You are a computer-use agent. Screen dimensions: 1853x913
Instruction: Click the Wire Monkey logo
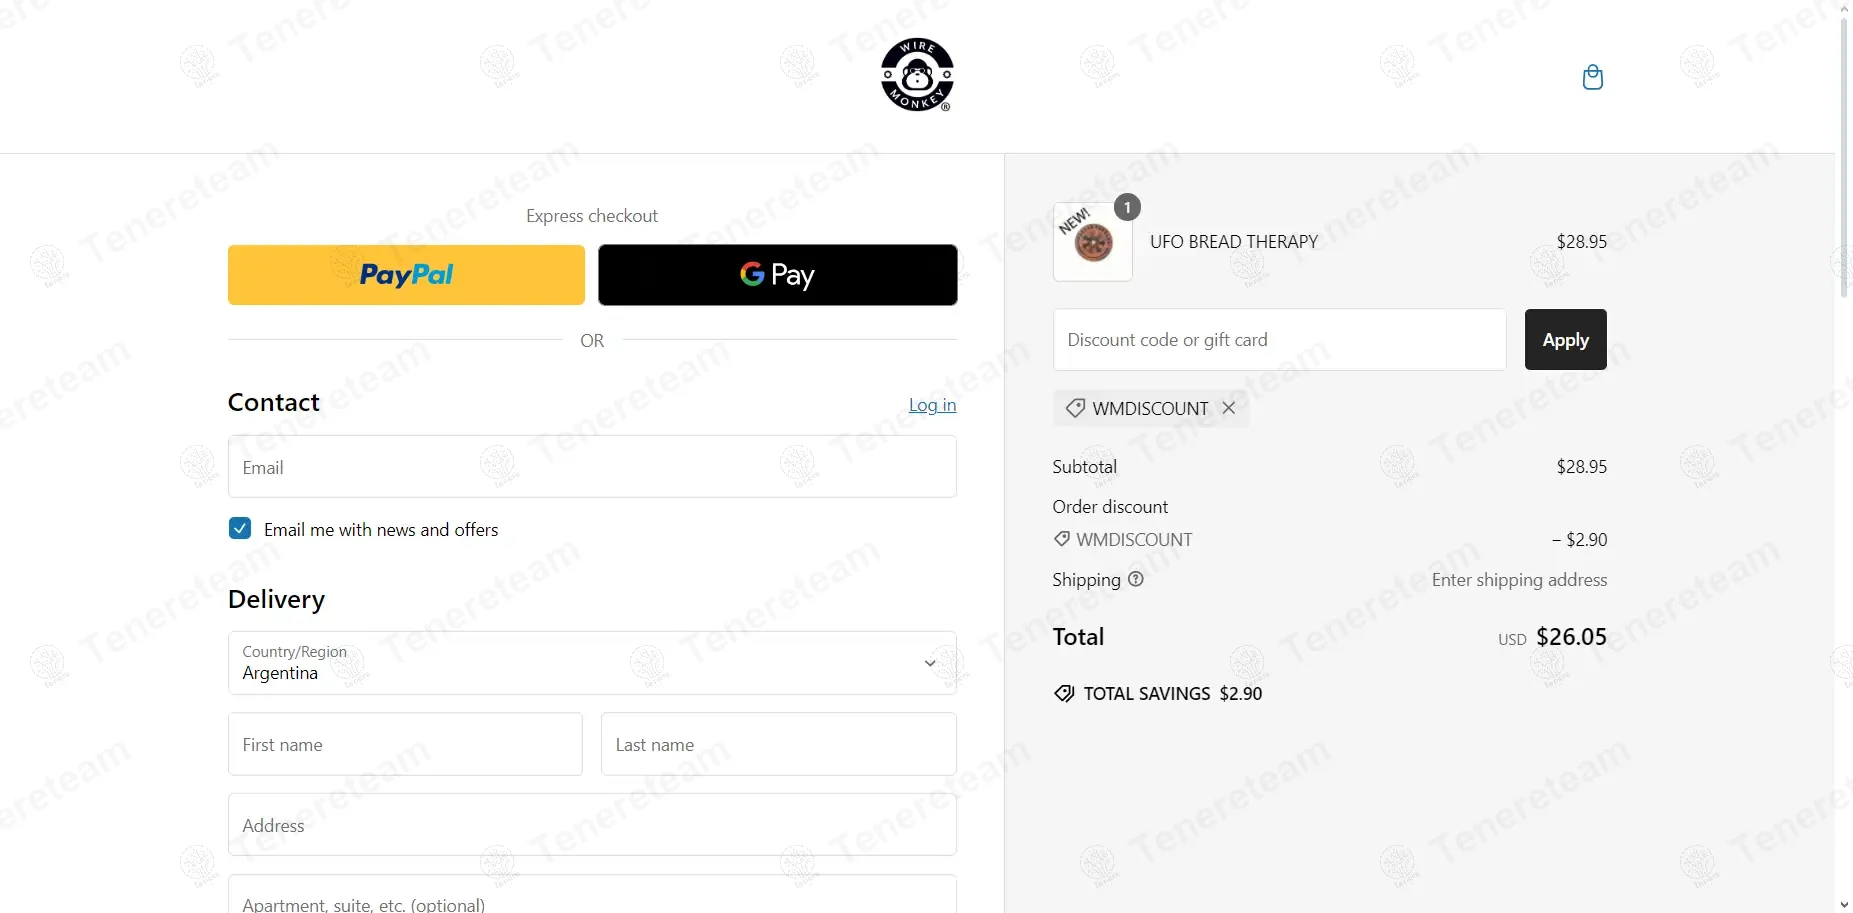coord(917,75)
